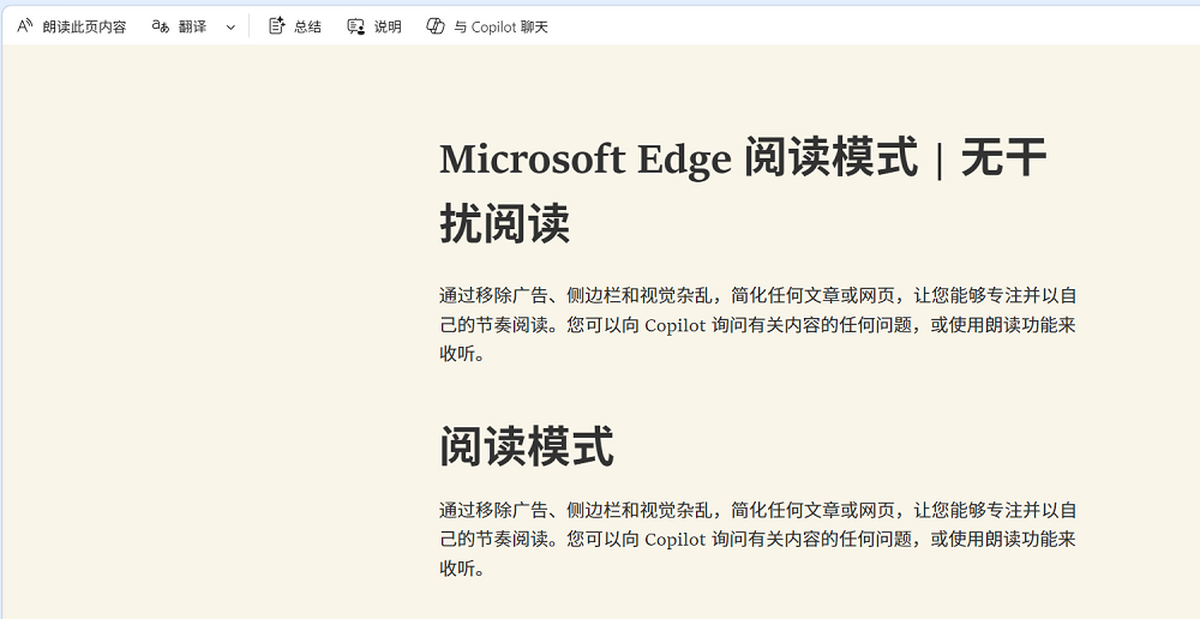Screen dimensions: 1200x619
Task: Click the Copilot logo icon
Action: (435, 26)
